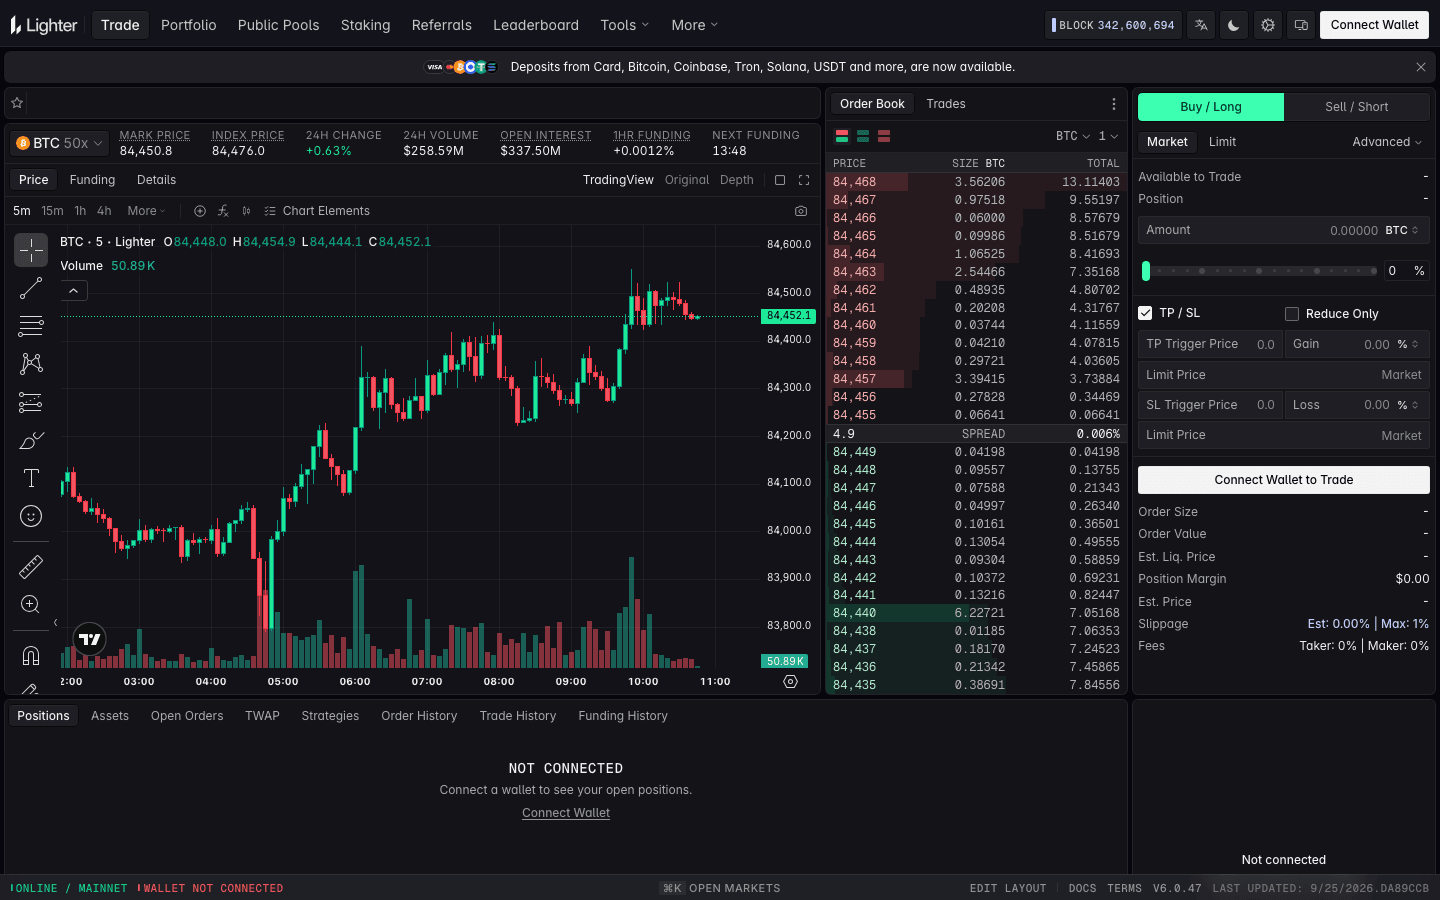Switch the chart to Depth view

click(737, 180)
